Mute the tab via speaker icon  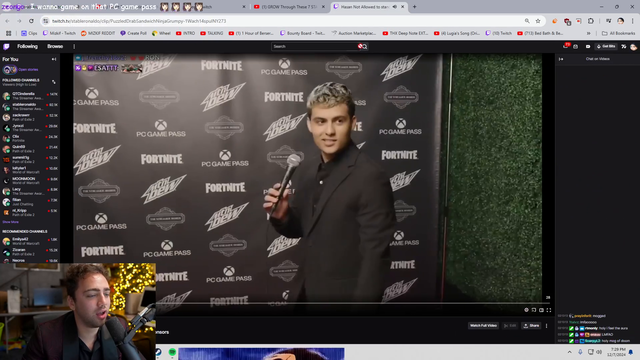coord(395,7)
